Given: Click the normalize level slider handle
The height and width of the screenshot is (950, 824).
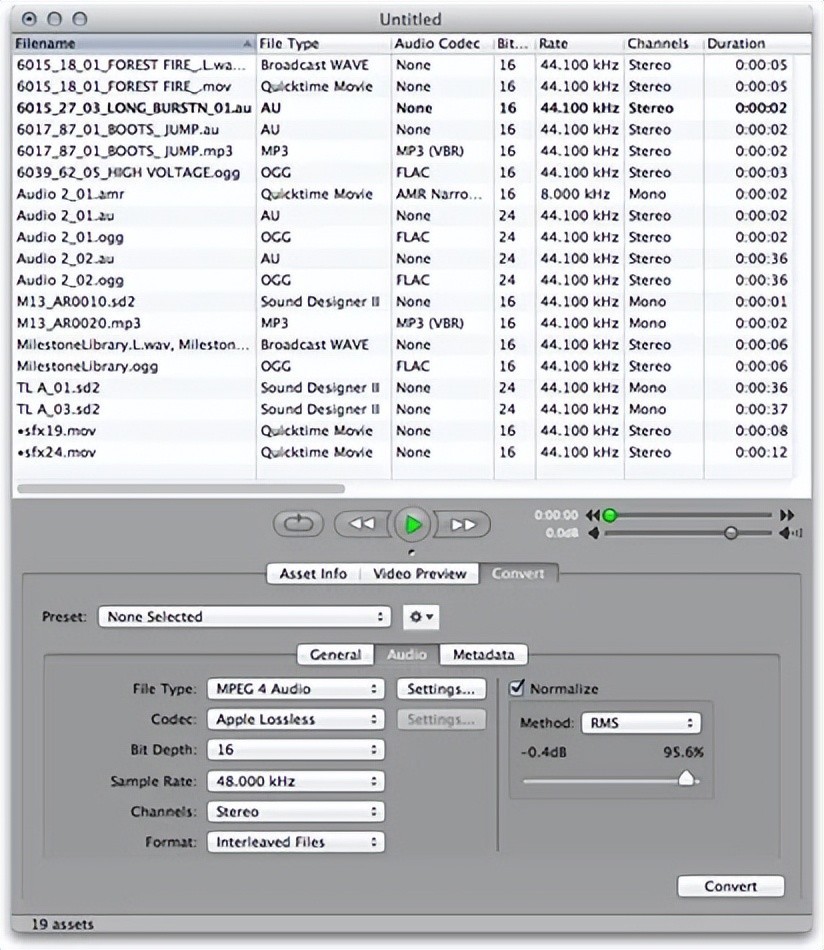Looking at the screenshot, I should pyautogui.click(x=687, y=779).
